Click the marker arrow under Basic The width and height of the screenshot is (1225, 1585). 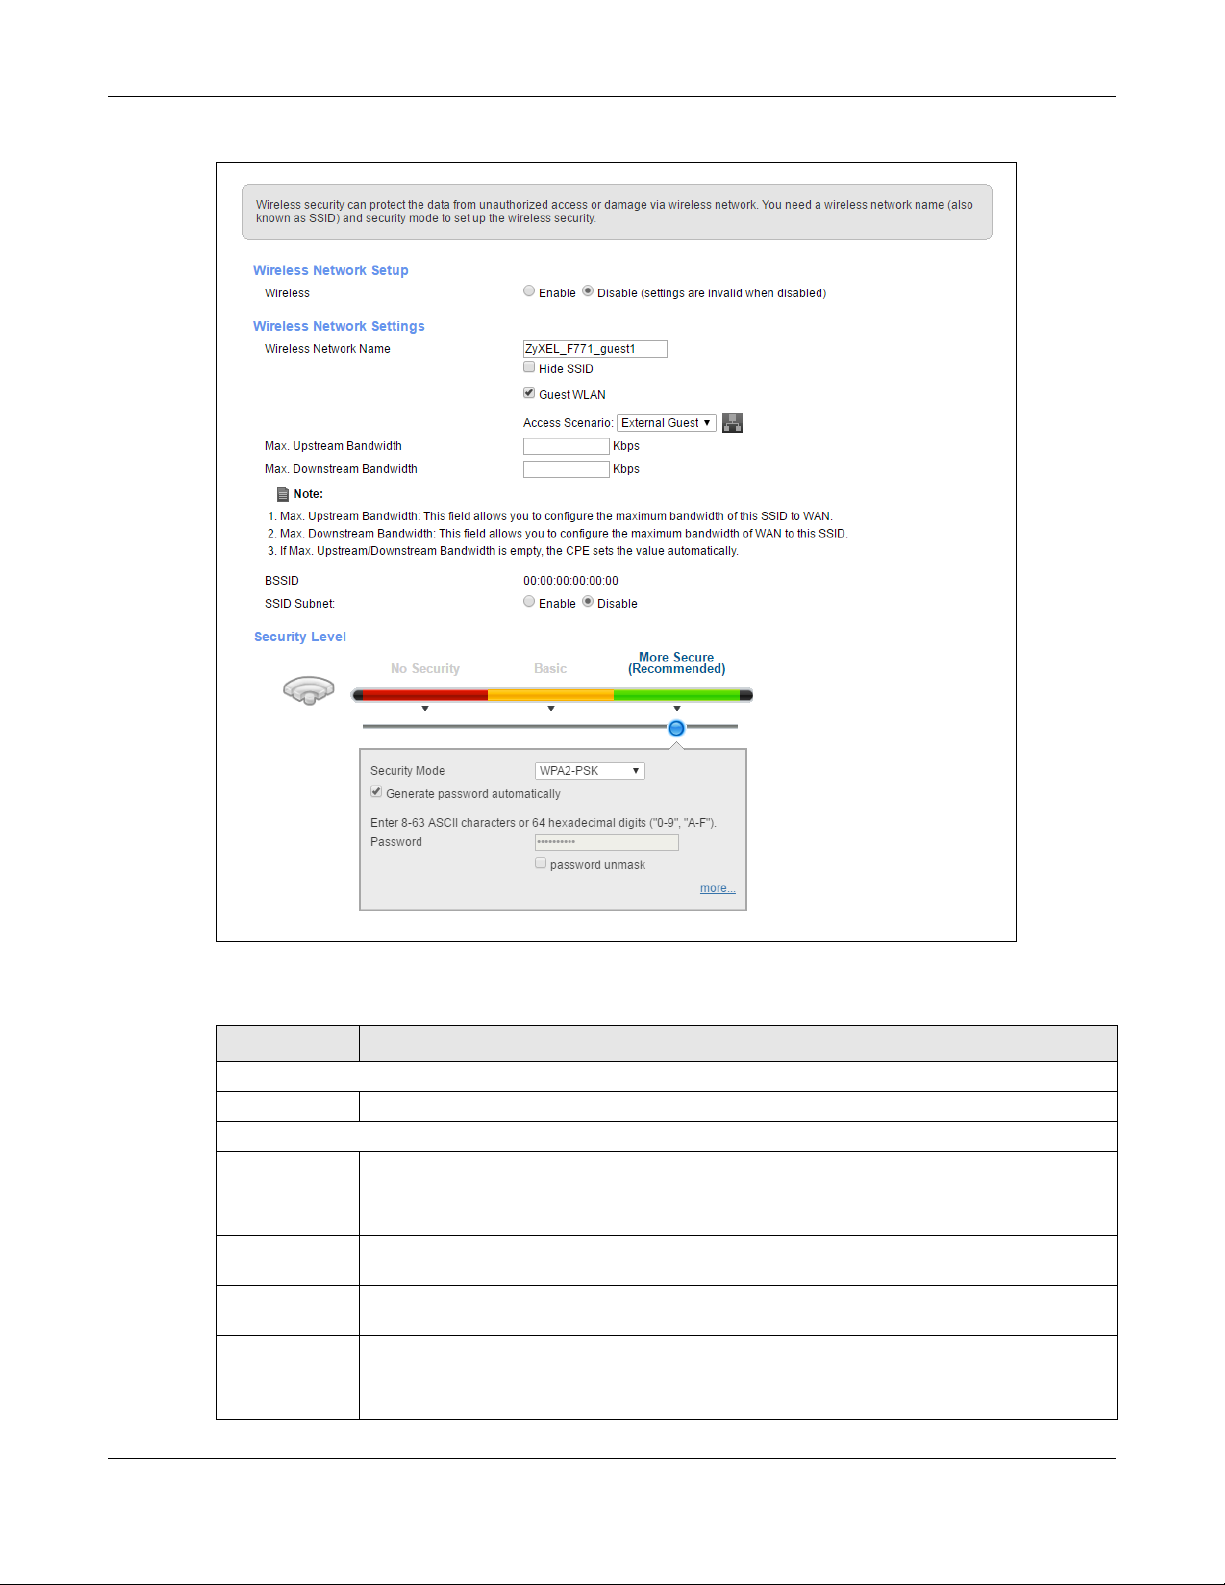coord(551,709)
